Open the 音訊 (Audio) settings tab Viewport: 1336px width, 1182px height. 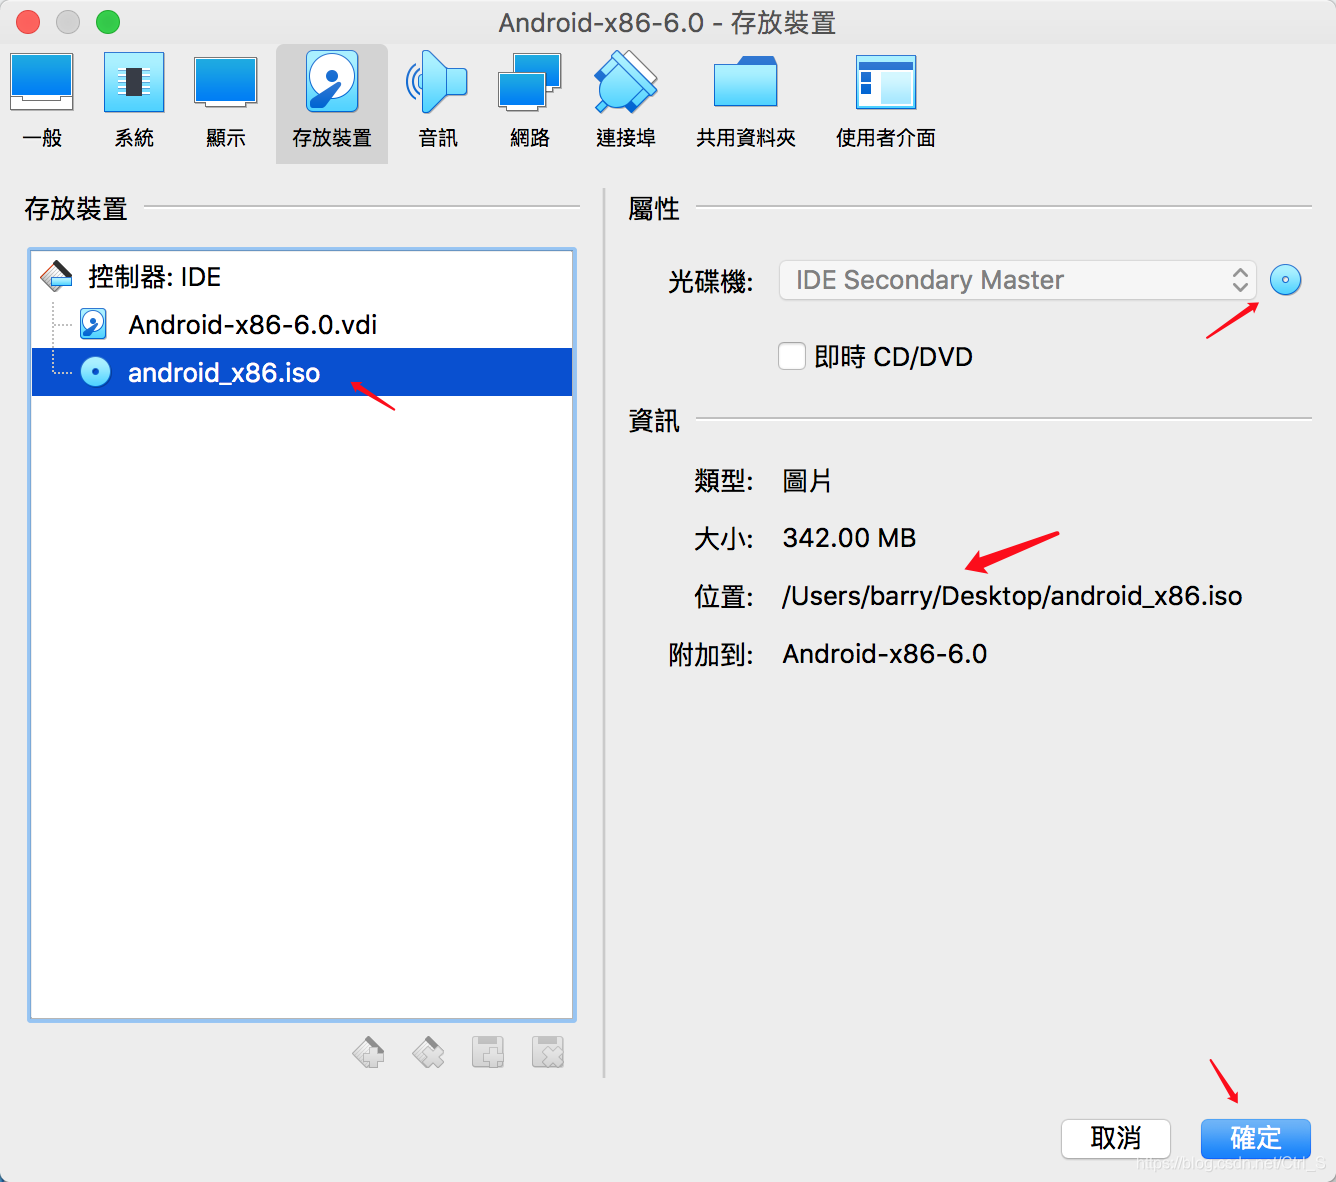click(438, 102)
